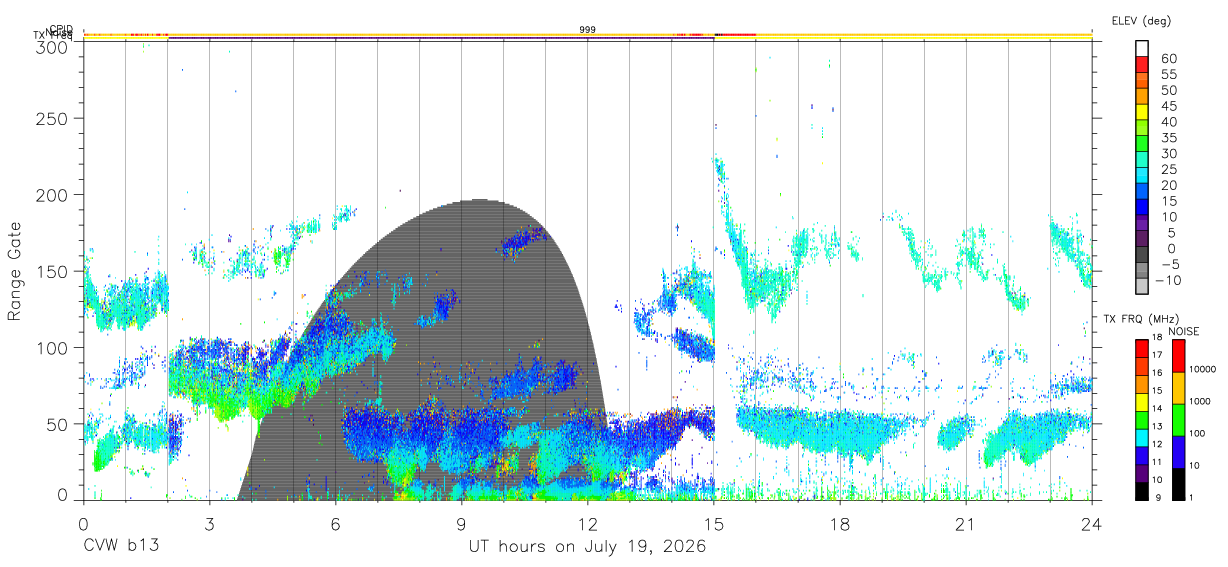Image resolution: width=1228 pixels, height=567 pixels.
Task: Click the 55 label on ELEV colorbar
Action: click(x=1168, y=75)
